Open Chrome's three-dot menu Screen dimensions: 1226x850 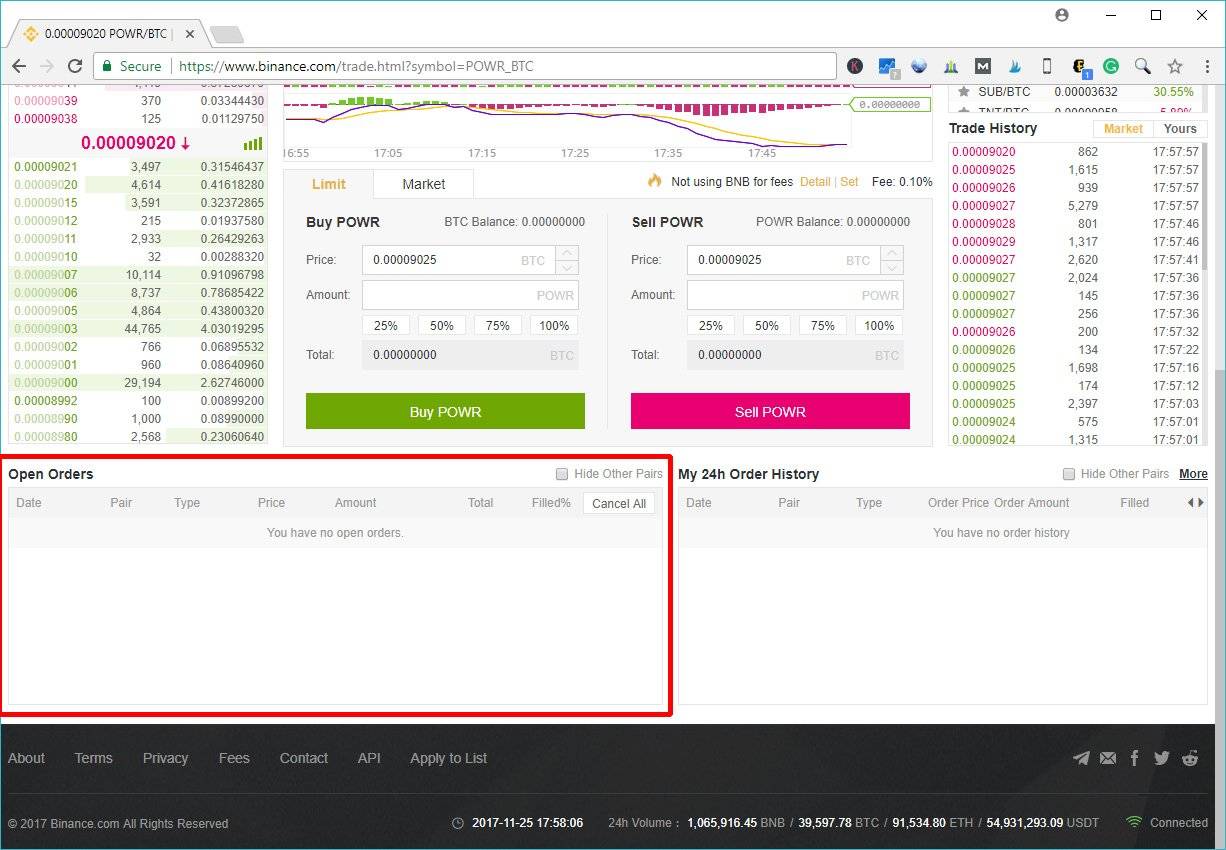[1205, 66]
